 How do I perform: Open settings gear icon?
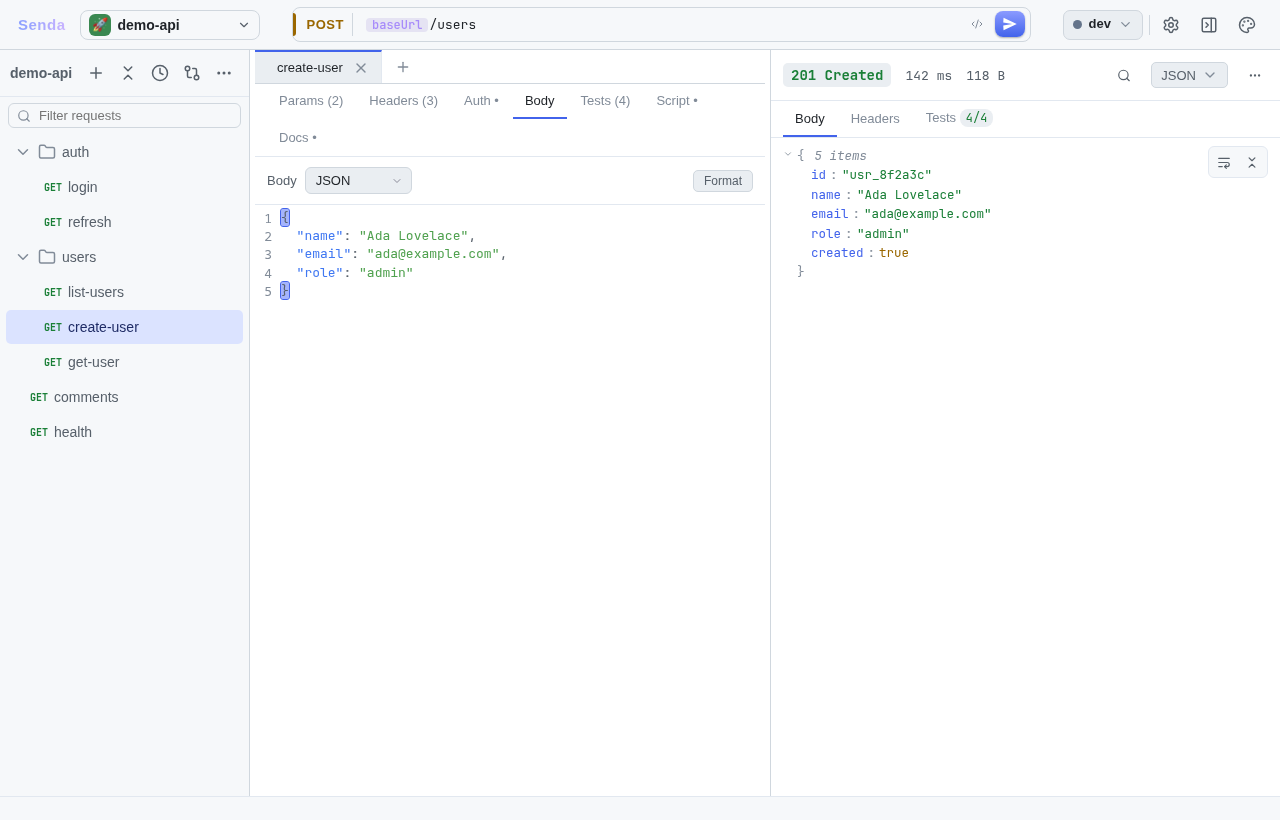1171,25
